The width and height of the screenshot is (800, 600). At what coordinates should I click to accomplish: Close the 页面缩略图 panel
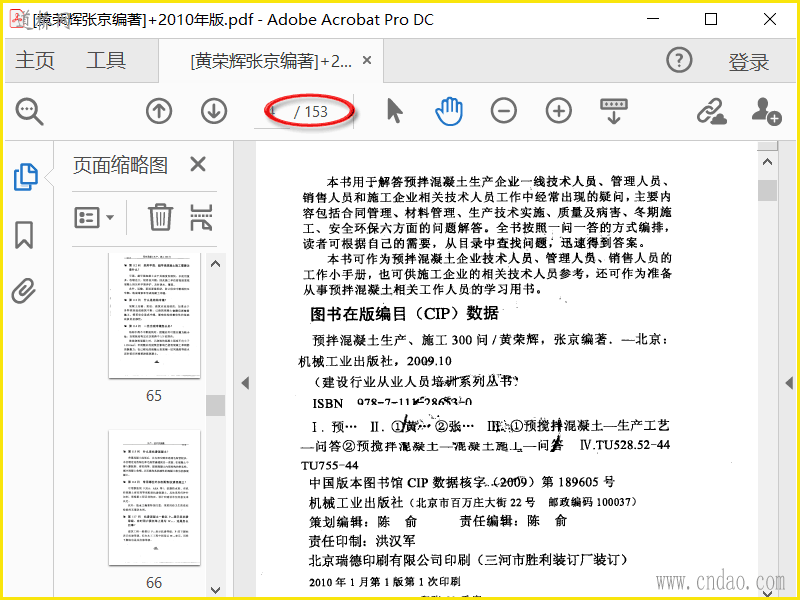(198, 164)
